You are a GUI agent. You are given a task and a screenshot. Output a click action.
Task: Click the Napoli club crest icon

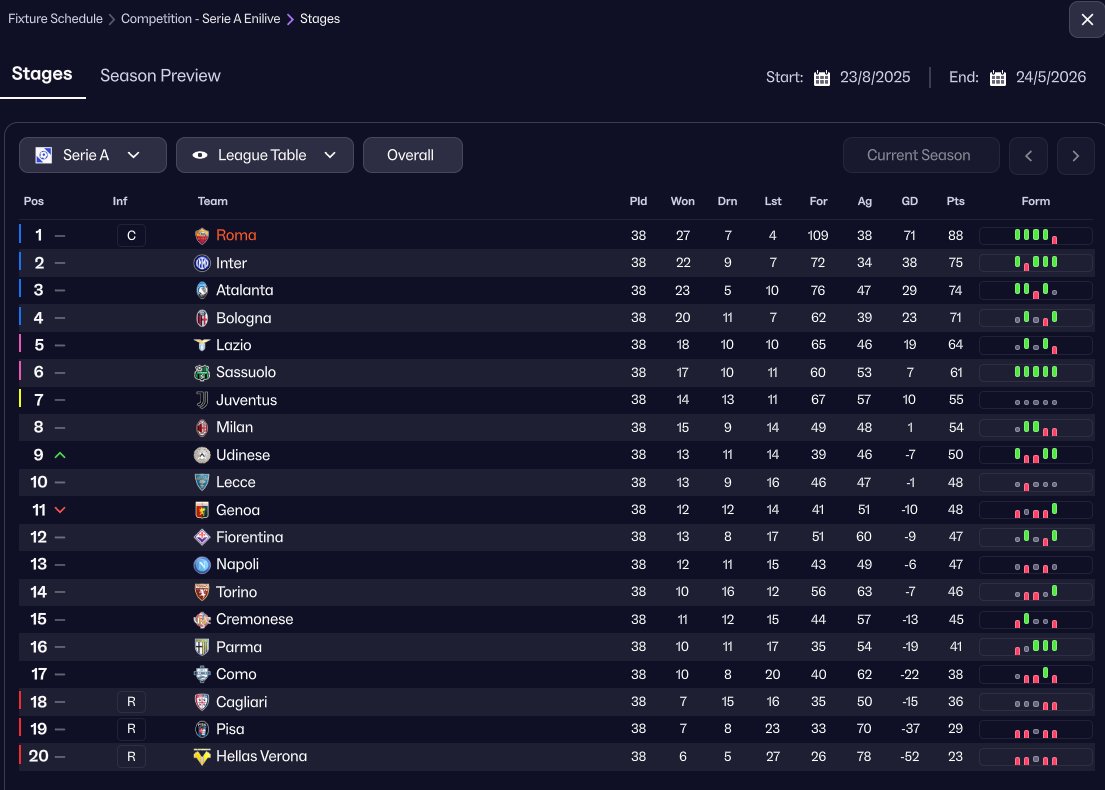[x=202, y=565]
